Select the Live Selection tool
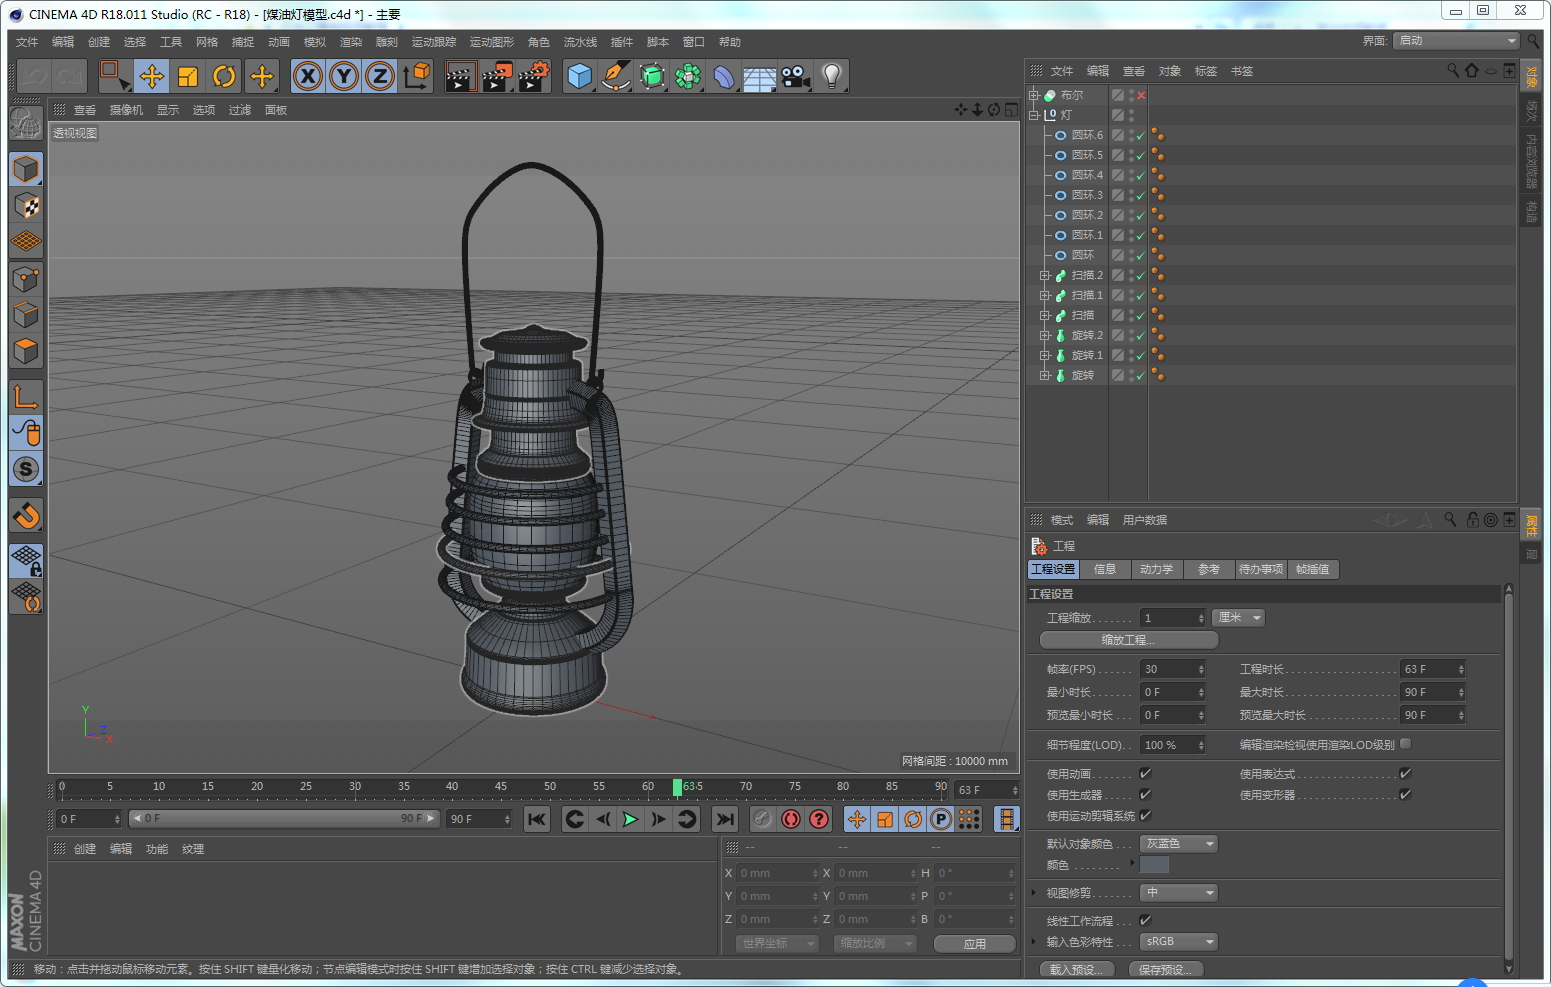Screen dimensions: 1551x987 [x=114, y=76]
